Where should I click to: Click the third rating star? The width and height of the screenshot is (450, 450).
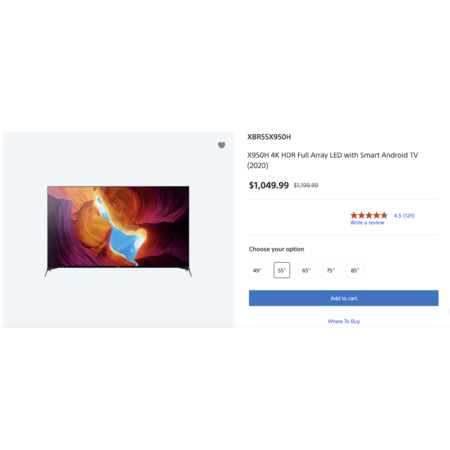[x=369, y=215]
